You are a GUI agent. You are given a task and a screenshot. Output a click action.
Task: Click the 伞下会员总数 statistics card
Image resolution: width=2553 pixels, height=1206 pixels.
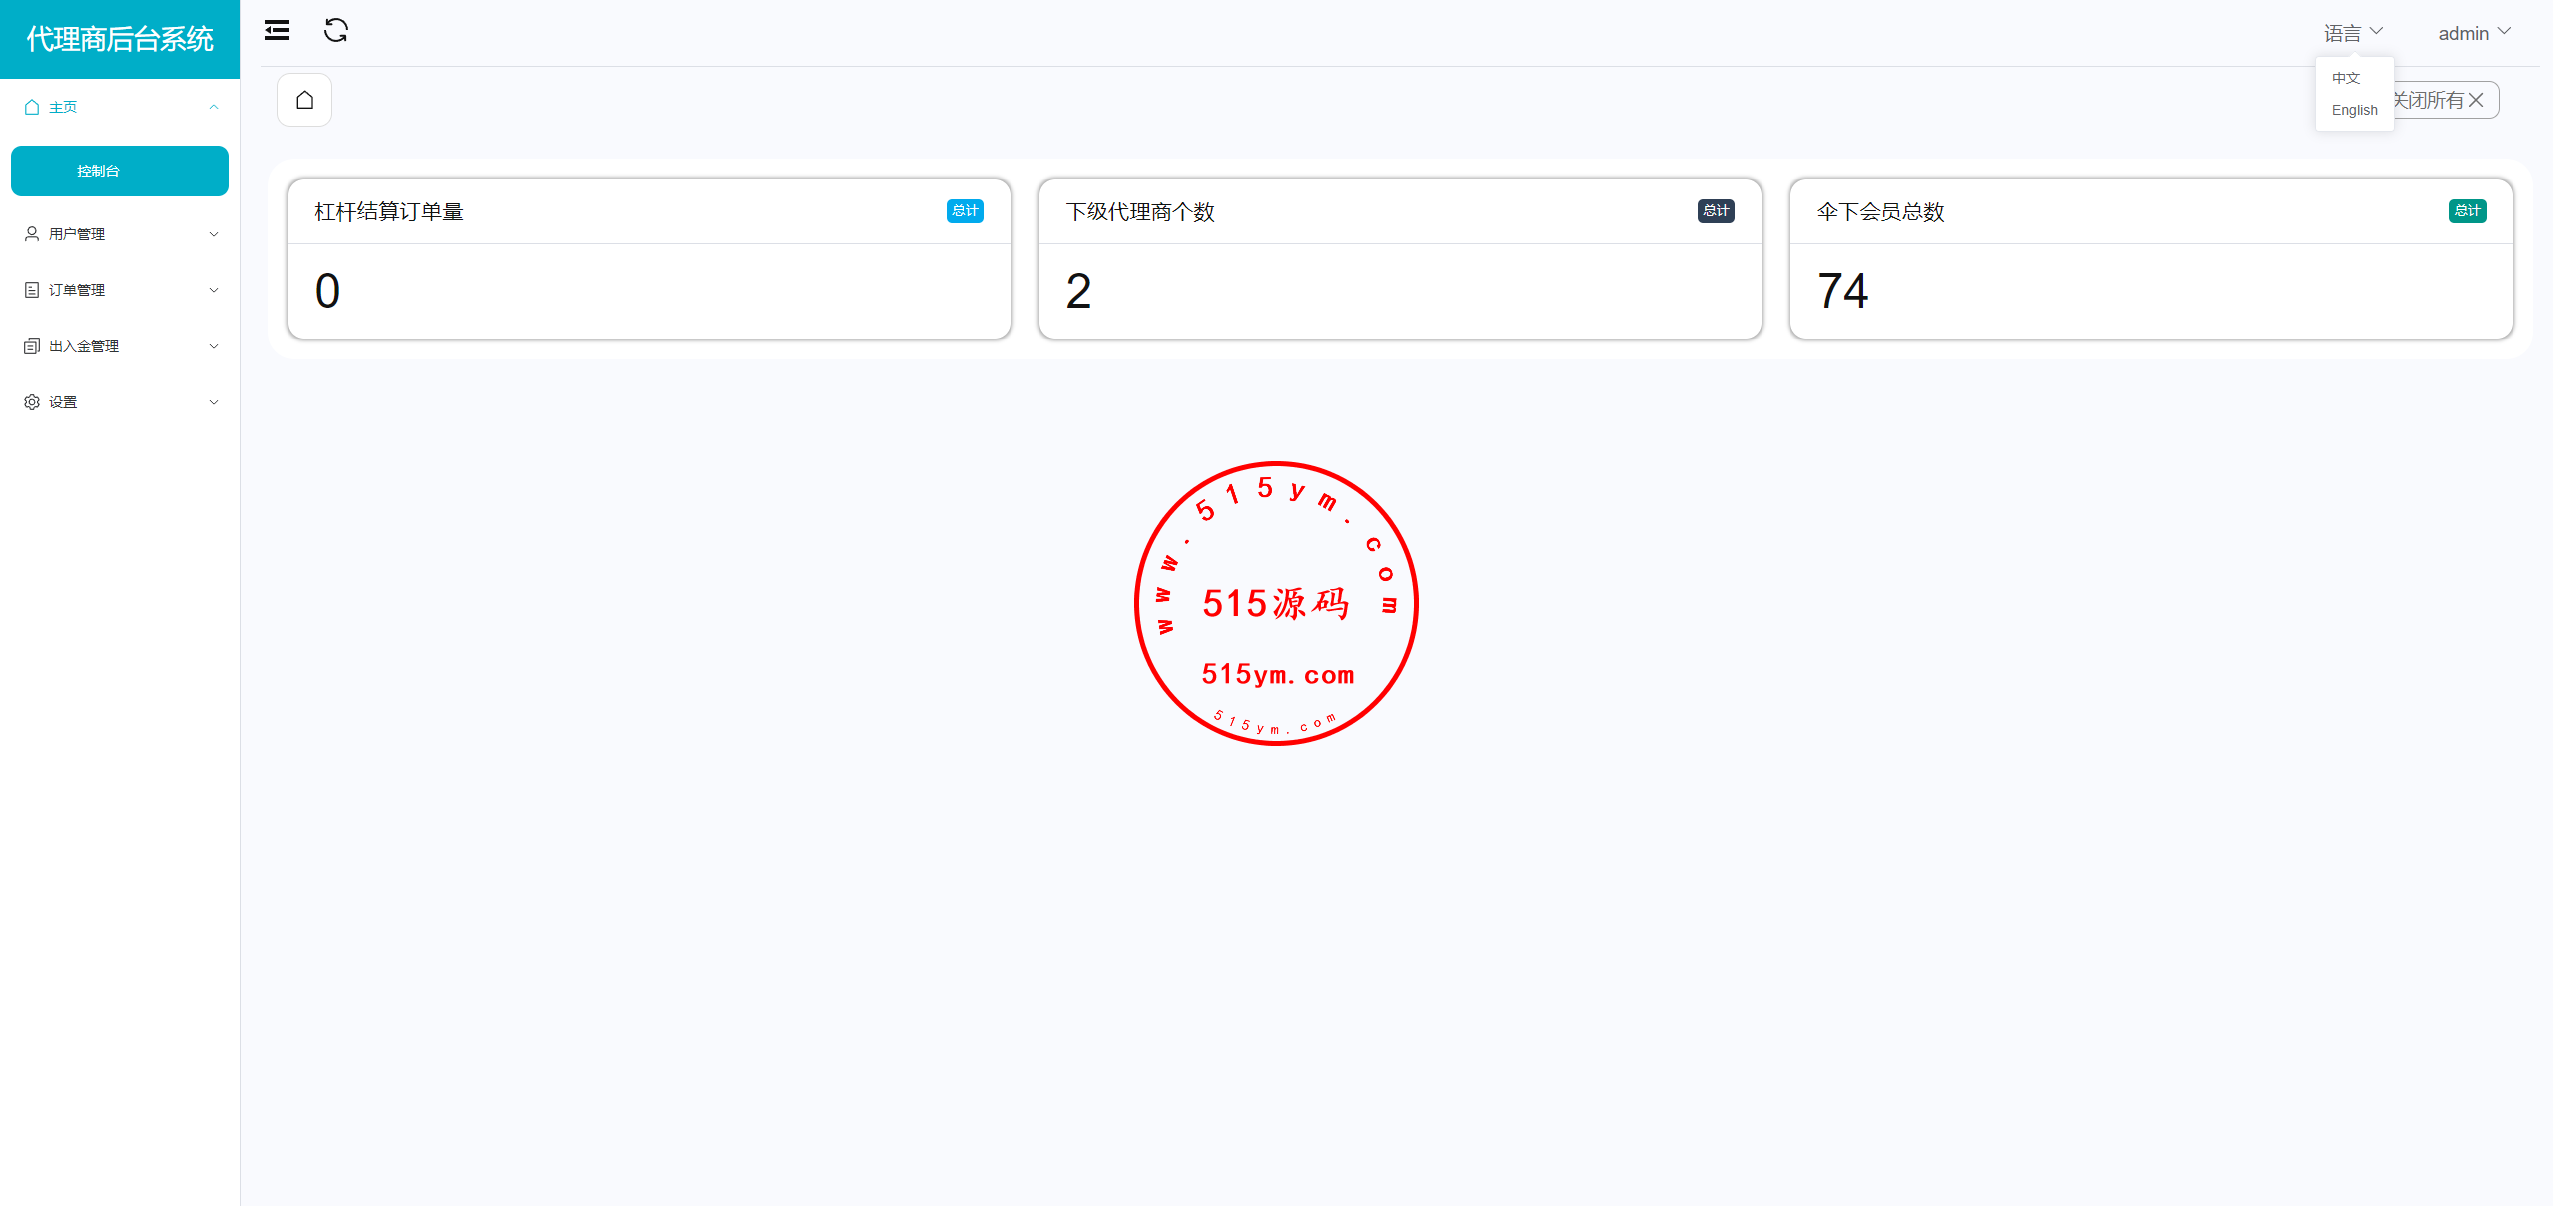2150,260
